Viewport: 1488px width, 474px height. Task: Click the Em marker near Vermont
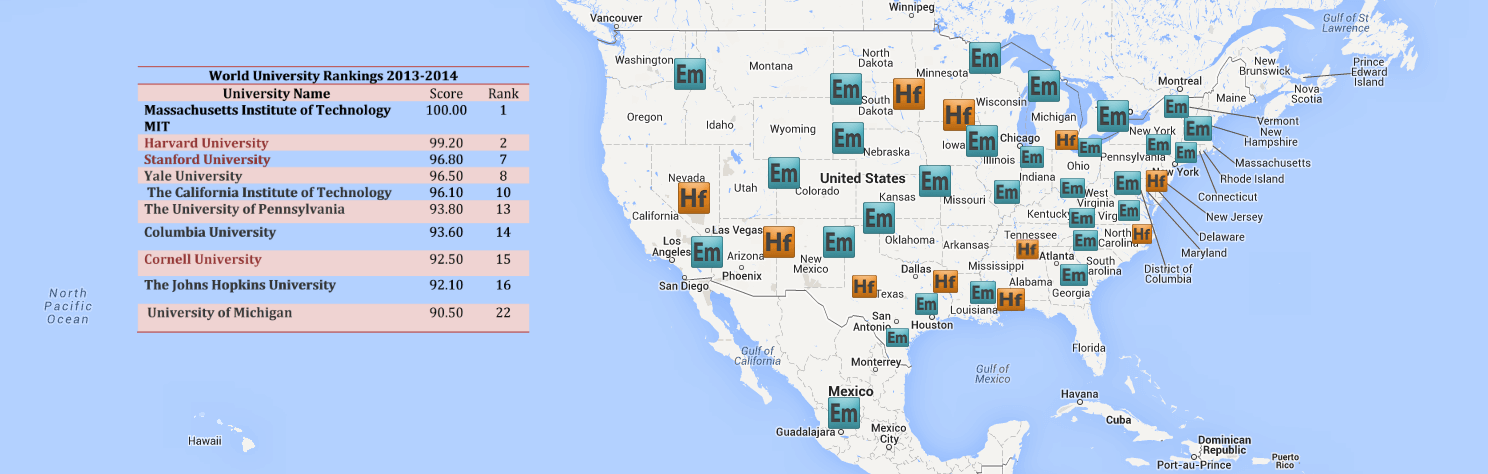click(x=1176, y=107)
